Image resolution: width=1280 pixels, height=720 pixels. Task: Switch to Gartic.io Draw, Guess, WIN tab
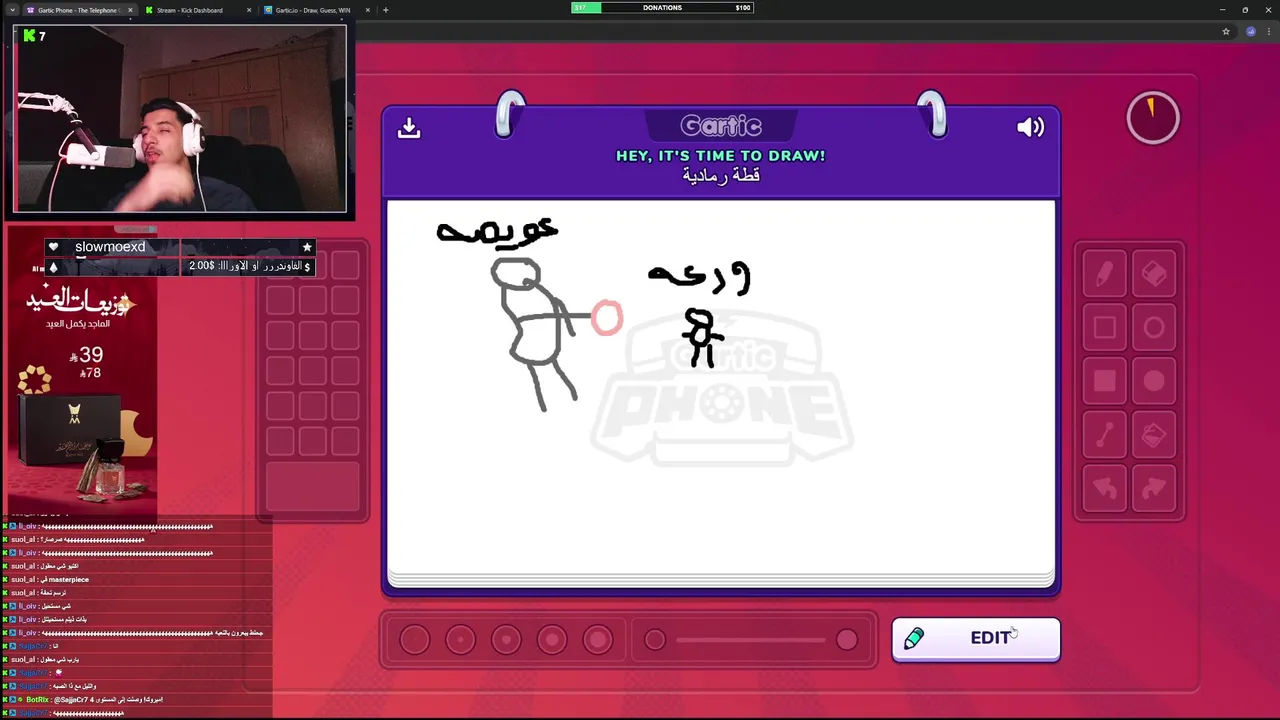(314, 10)
